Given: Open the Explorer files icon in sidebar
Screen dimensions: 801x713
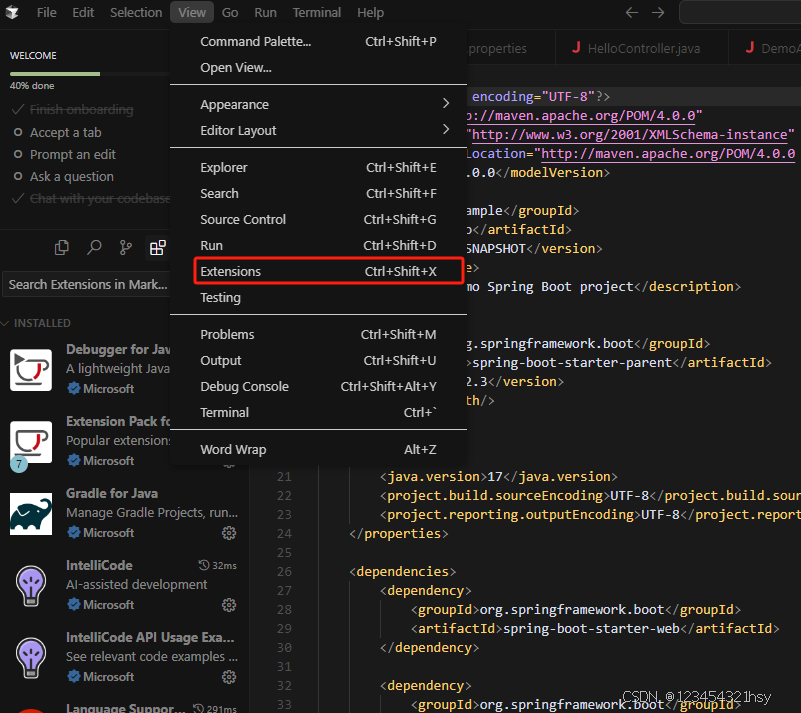Looking at the screenshot, I should (62, 248).
